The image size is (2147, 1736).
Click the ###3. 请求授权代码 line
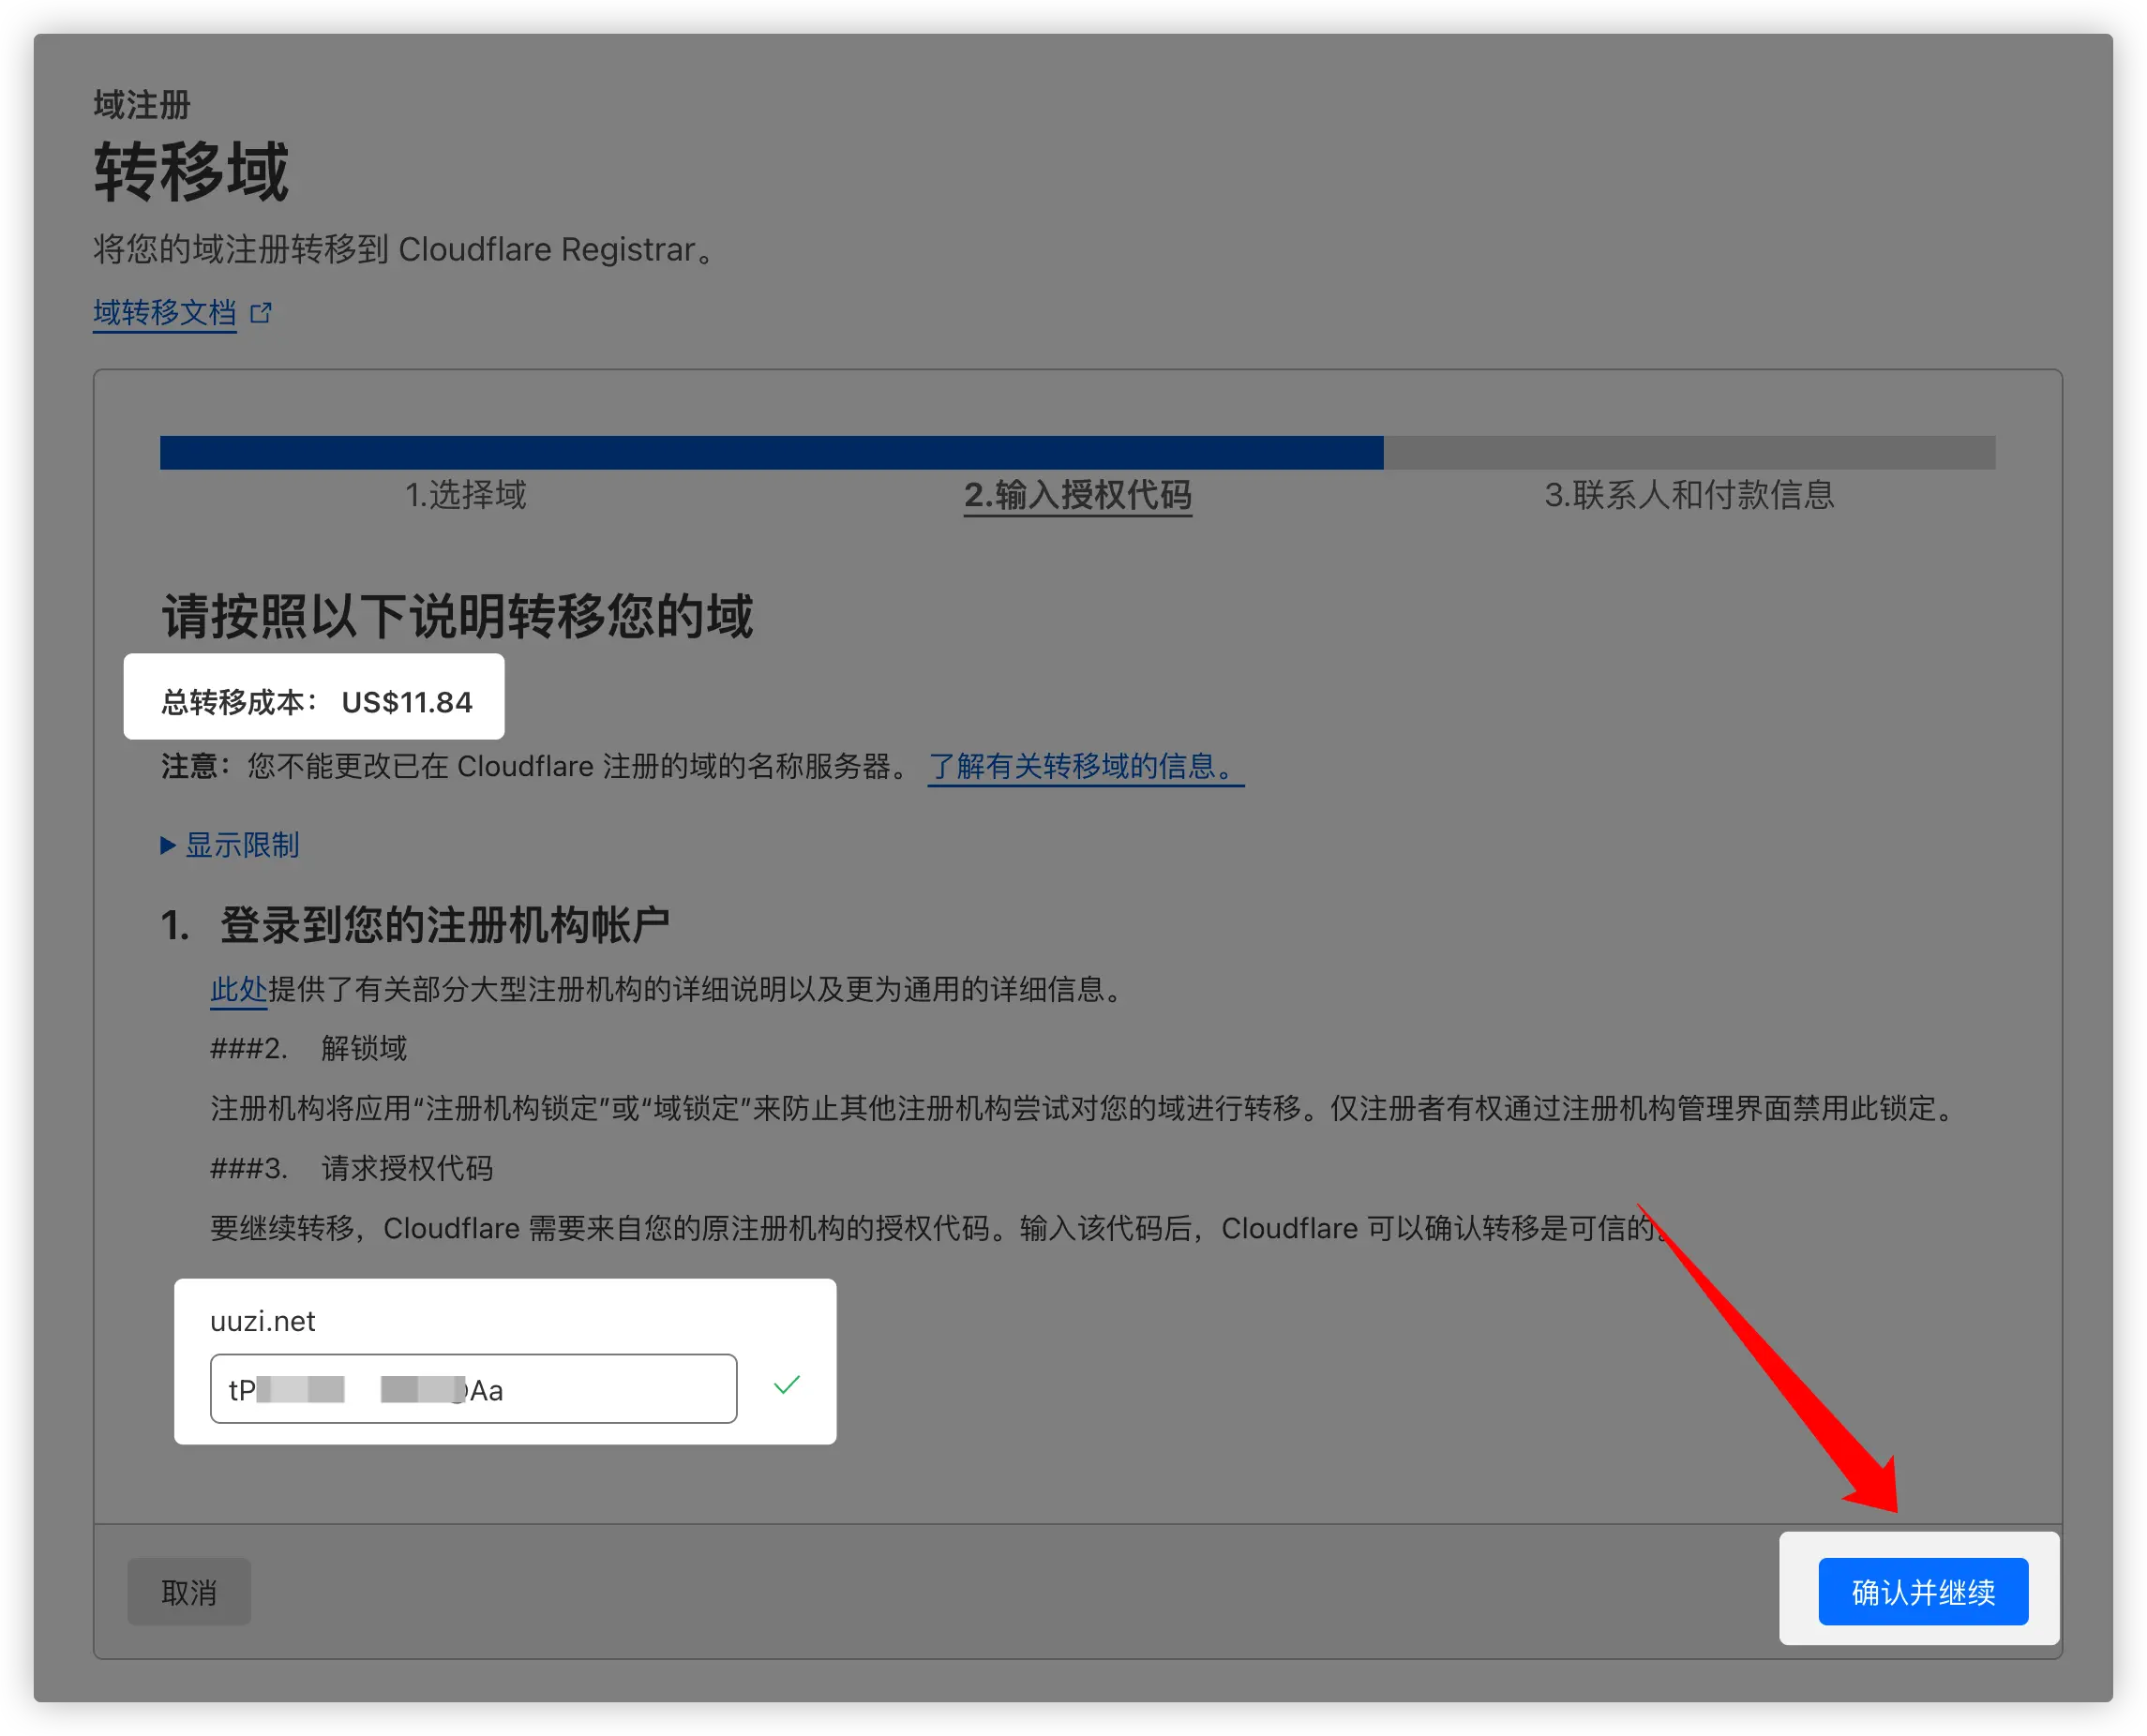351,1168
